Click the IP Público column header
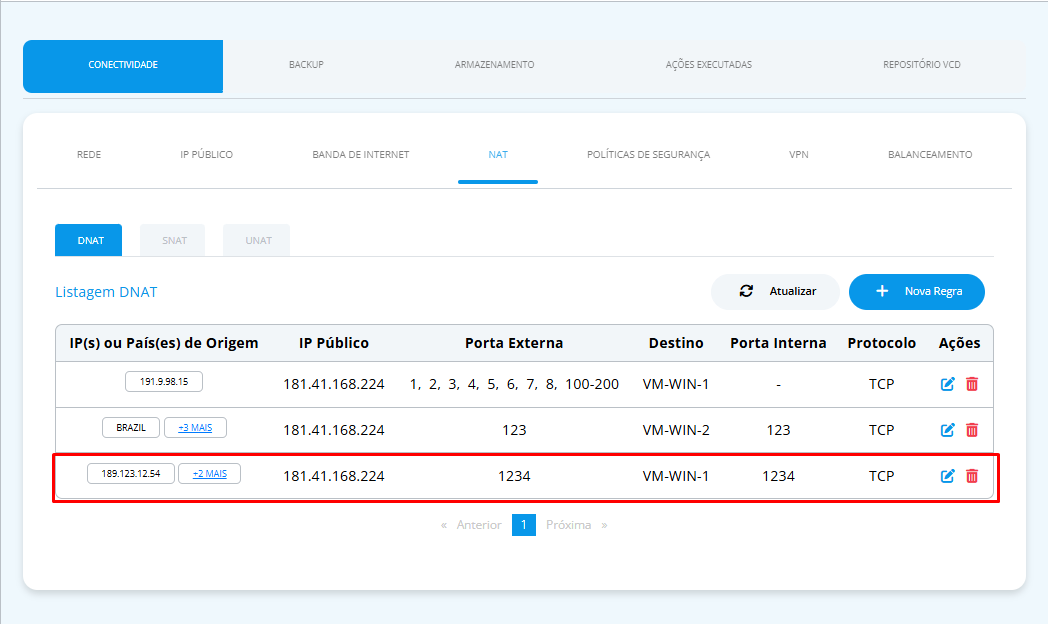The height and width of the screenshot is (624, 1048). coord(334,343)
